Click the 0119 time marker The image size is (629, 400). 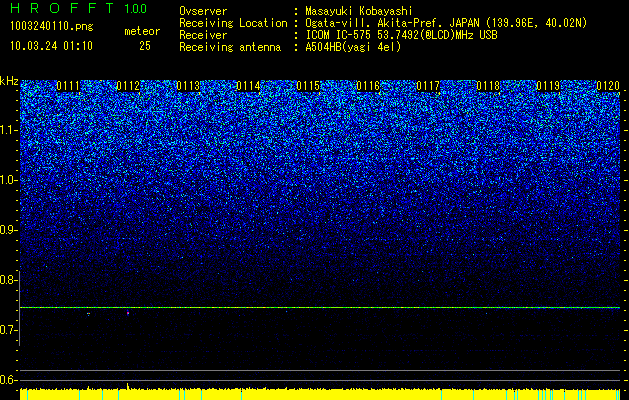click(x=548, y=86)
